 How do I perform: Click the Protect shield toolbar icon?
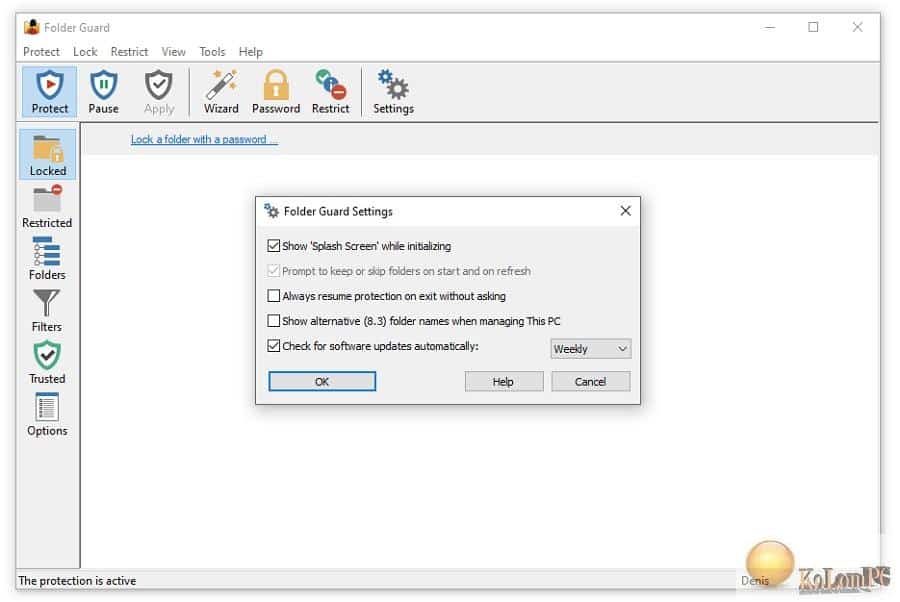(x=49, y=92)
